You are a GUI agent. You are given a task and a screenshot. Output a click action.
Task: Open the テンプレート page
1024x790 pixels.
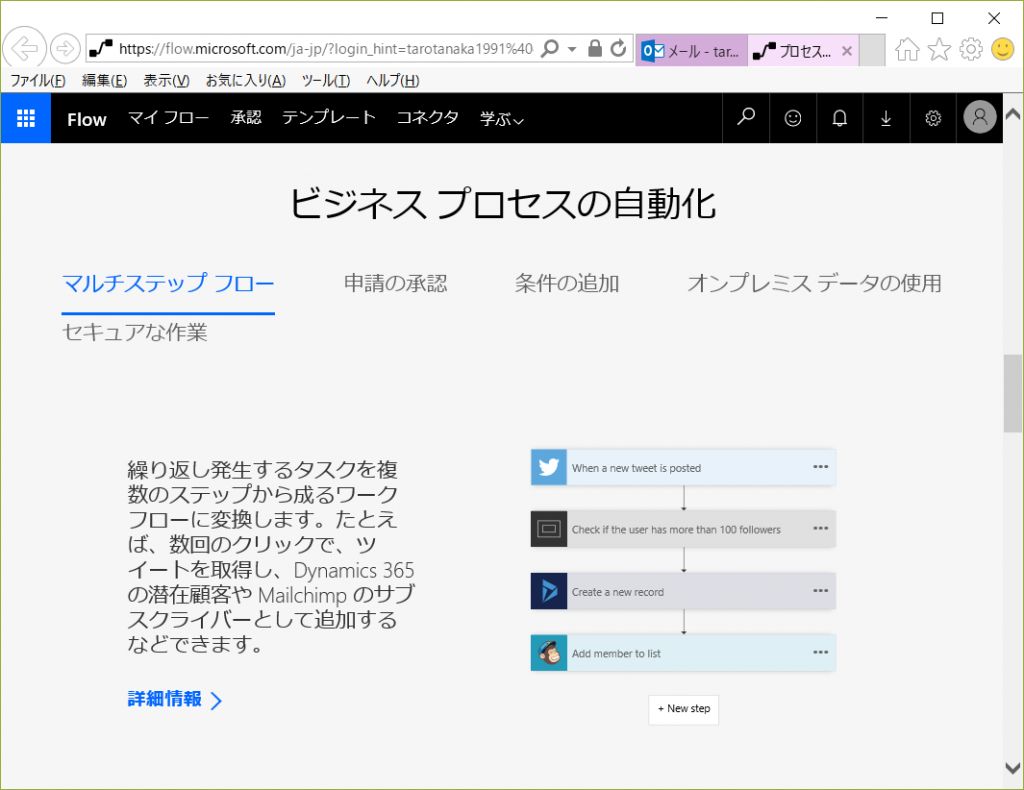pos(328,118)
